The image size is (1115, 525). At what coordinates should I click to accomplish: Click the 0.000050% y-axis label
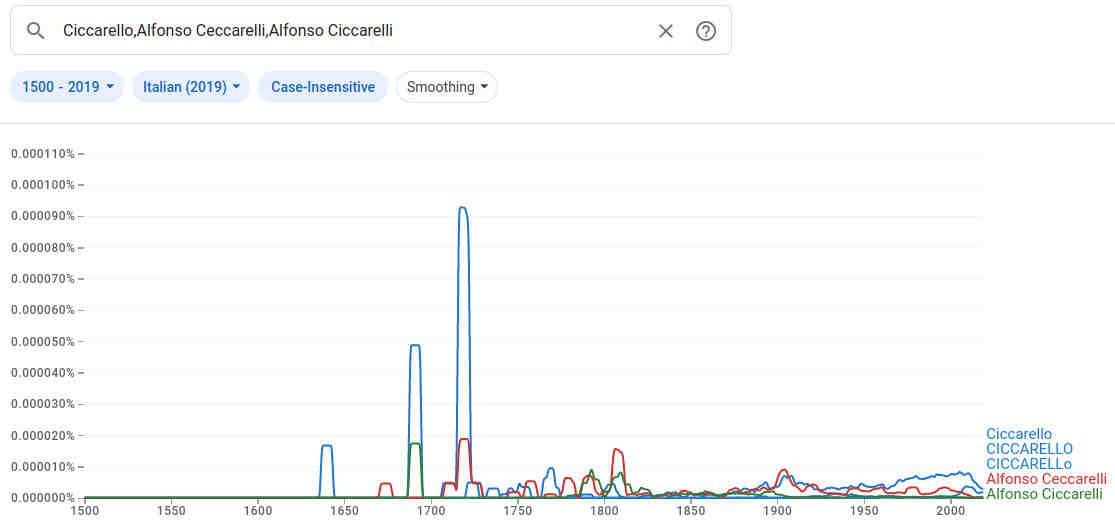43,342
